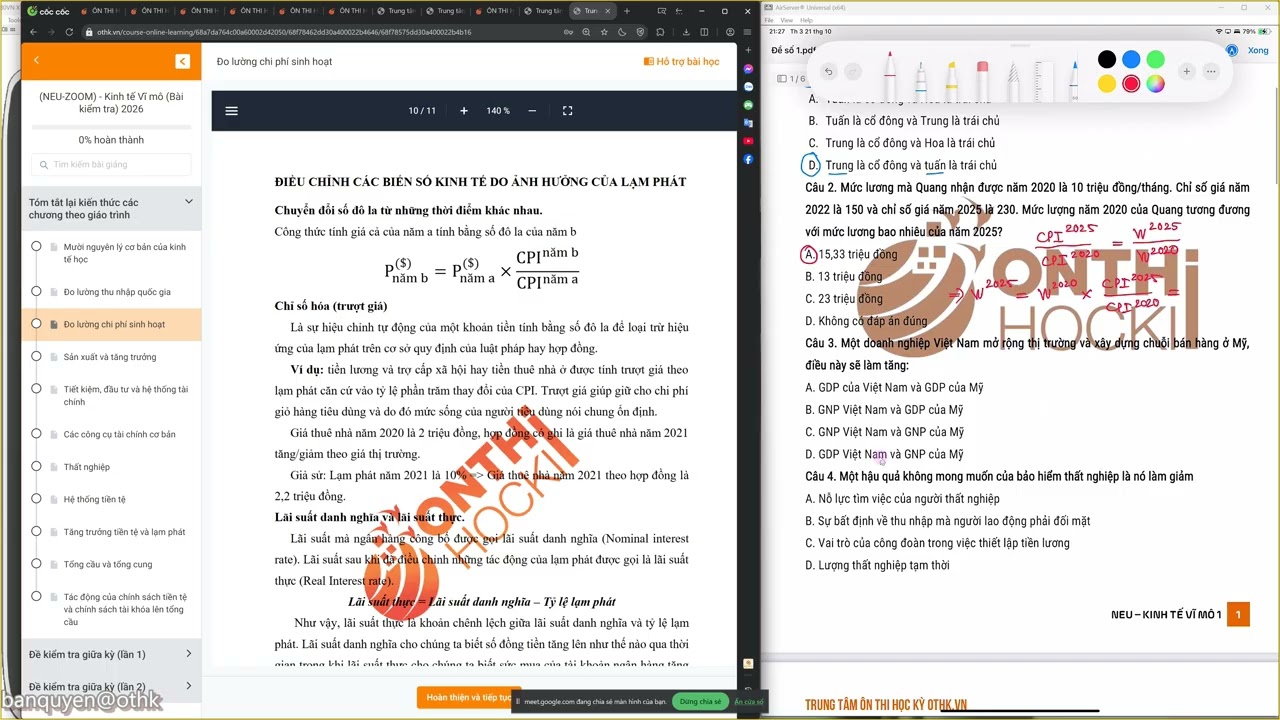Mark 'Đo lường thu nhập quốc gia' circle
This screenshot has height=720, width=1280.
pyautogui.click(x=36, y=291)
